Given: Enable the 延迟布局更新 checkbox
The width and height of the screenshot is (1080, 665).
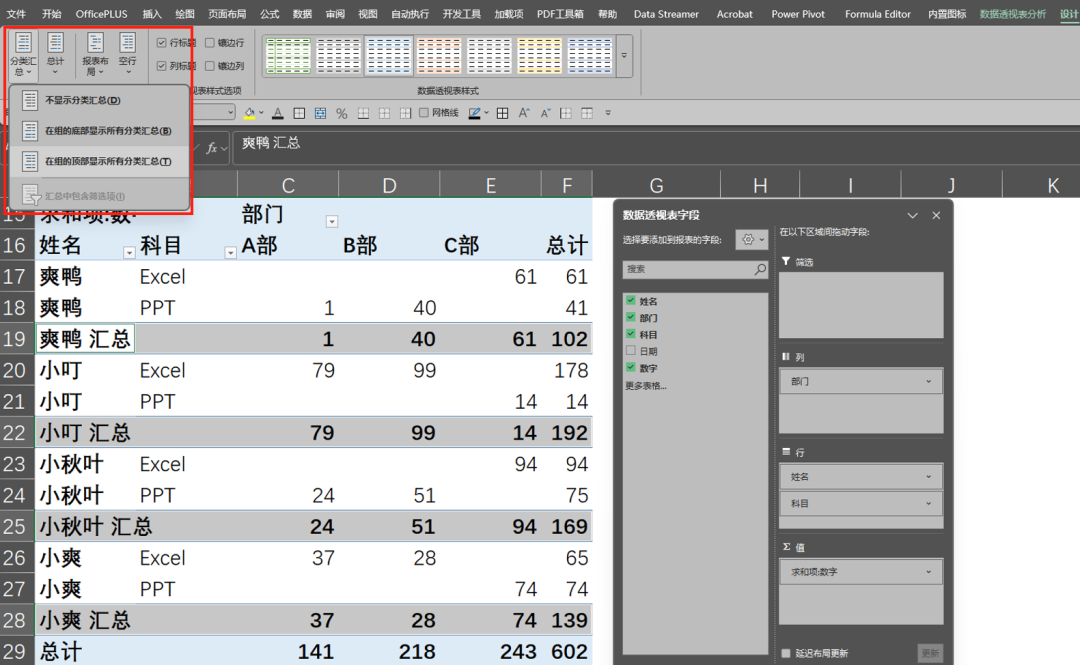Looking at the screenshot, I should 787,653.
